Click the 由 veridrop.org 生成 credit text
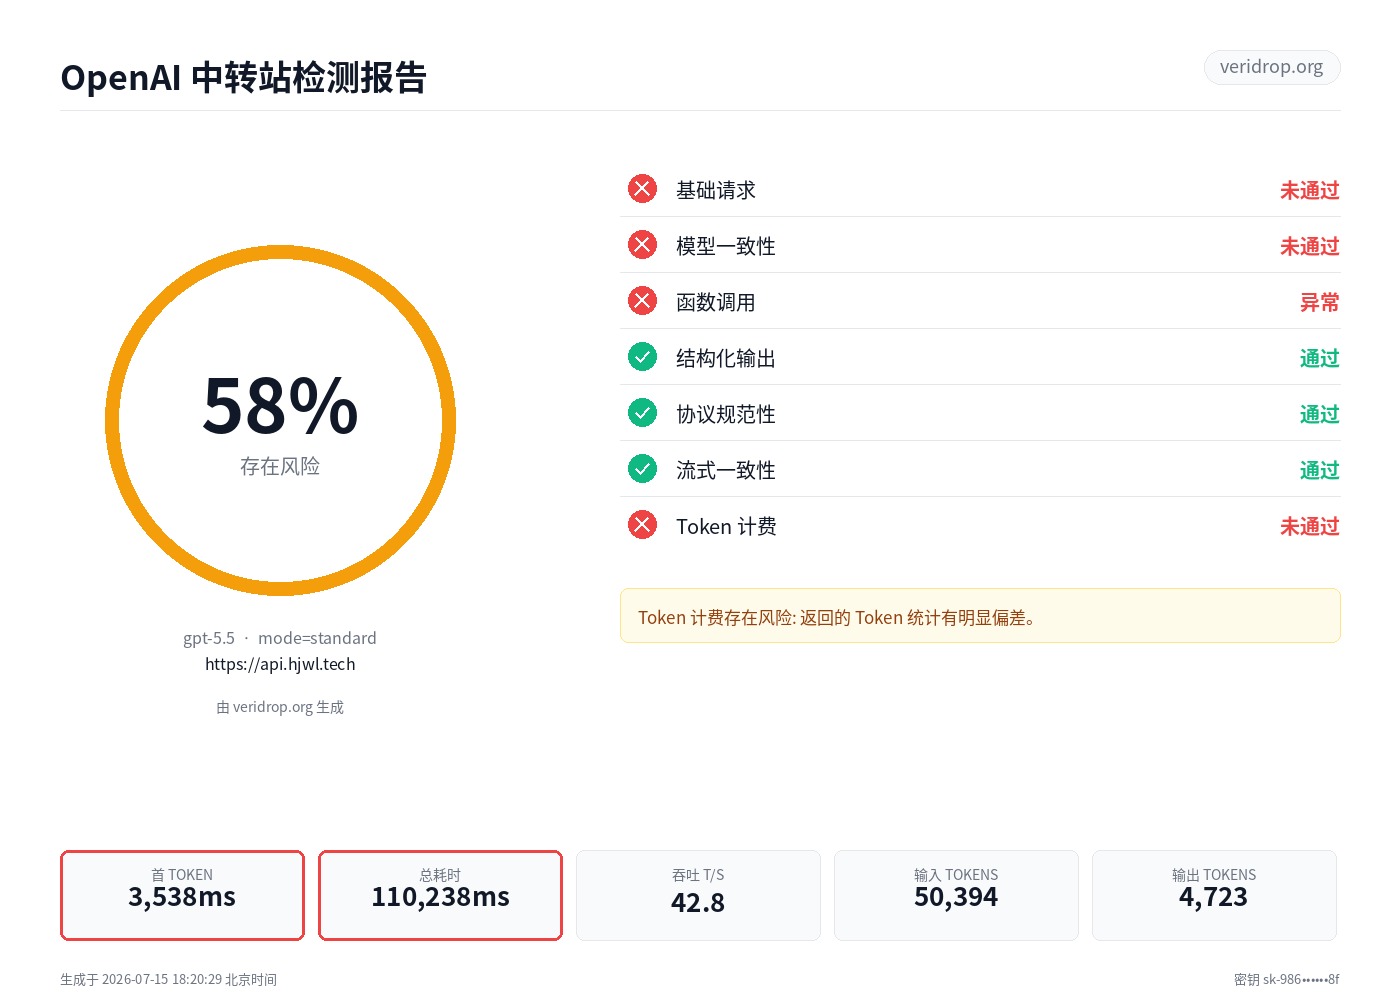 click(x=280, y=707)
